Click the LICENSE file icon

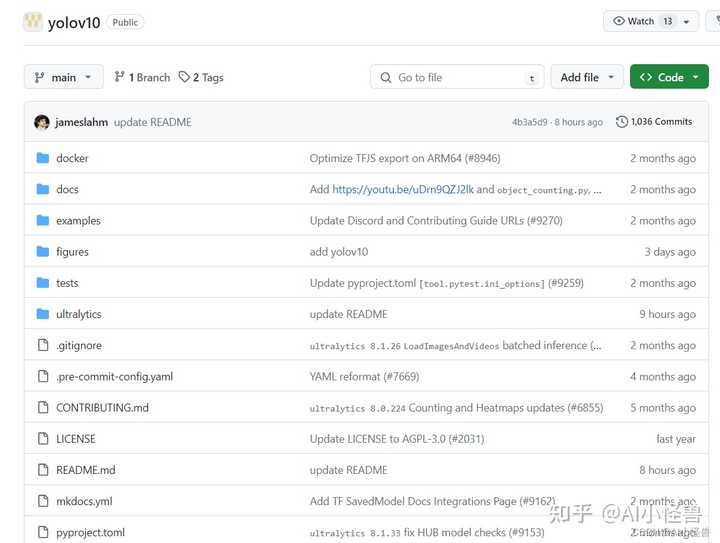point(43,438)
